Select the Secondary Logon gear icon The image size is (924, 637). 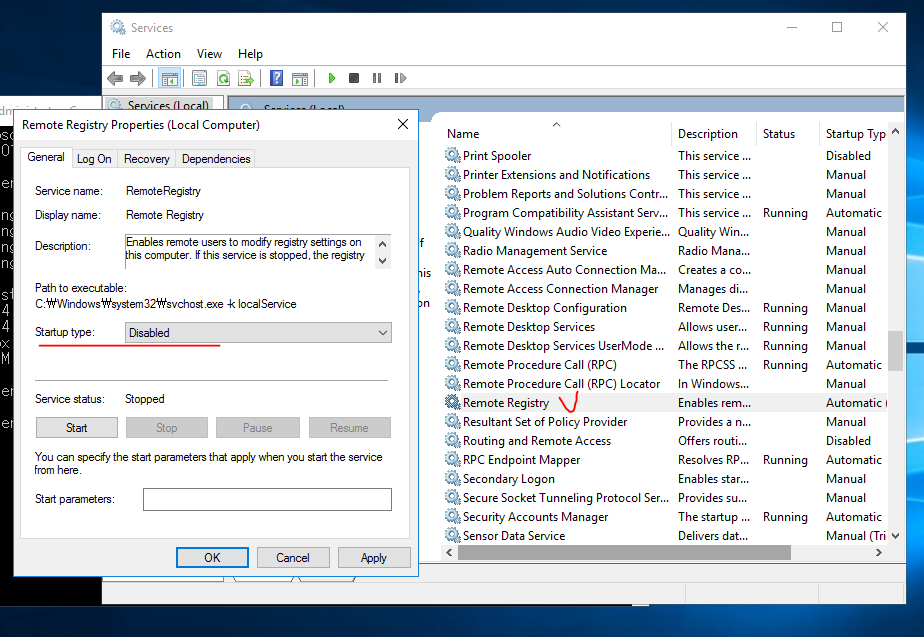[452, 478]
